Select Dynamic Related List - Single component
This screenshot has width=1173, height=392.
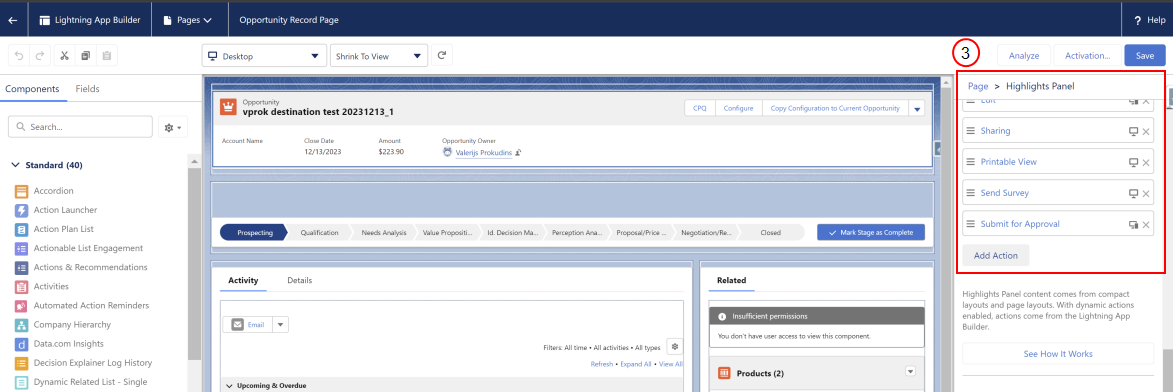pos(80,382)
